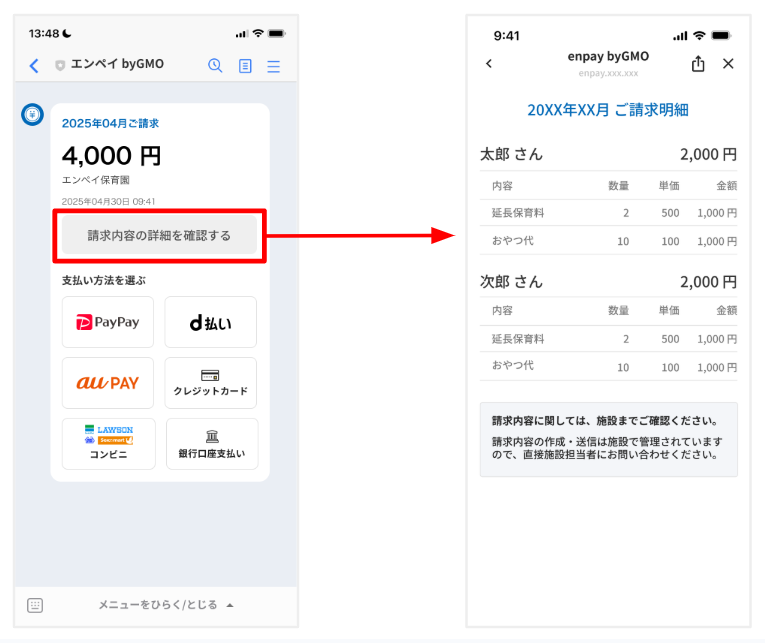
Task: Tap the 請求内容に関しては notice box
Action: click(x=608, y=439)
